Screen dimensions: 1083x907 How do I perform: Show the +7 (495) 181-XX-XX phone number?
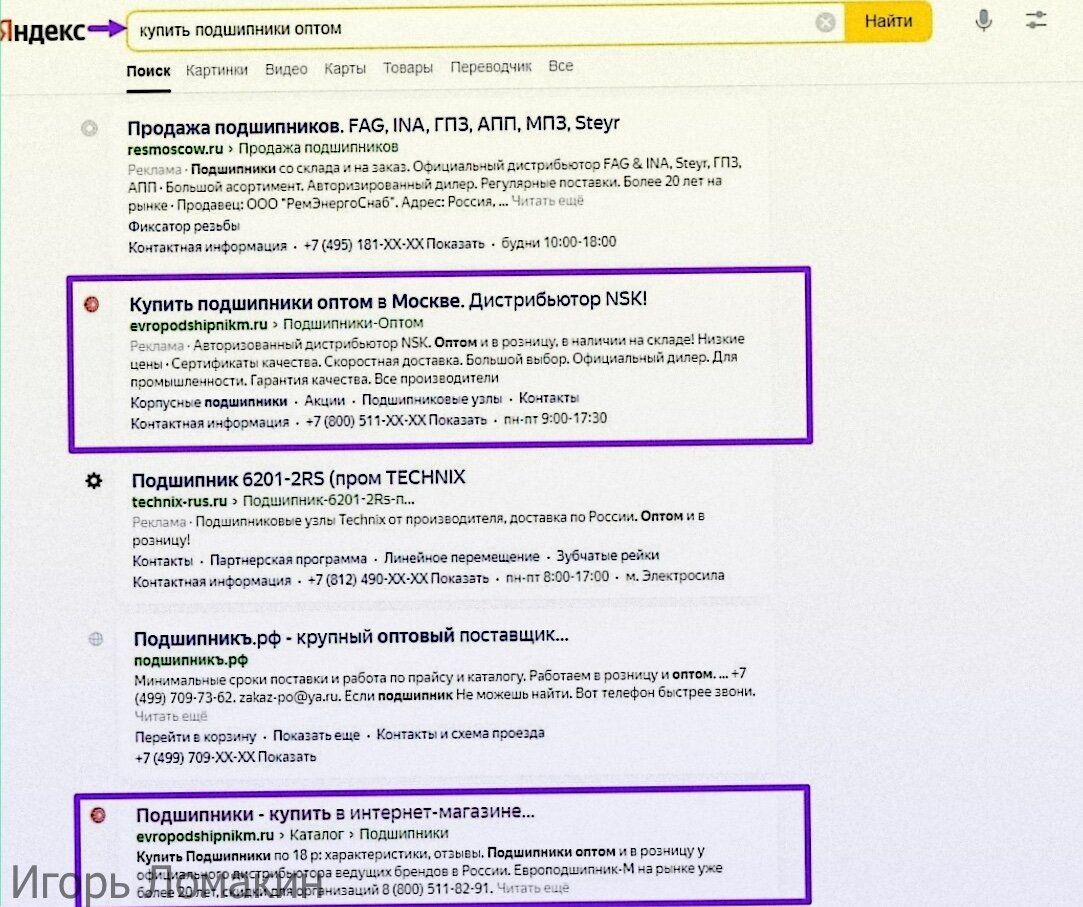pos(394,245)
